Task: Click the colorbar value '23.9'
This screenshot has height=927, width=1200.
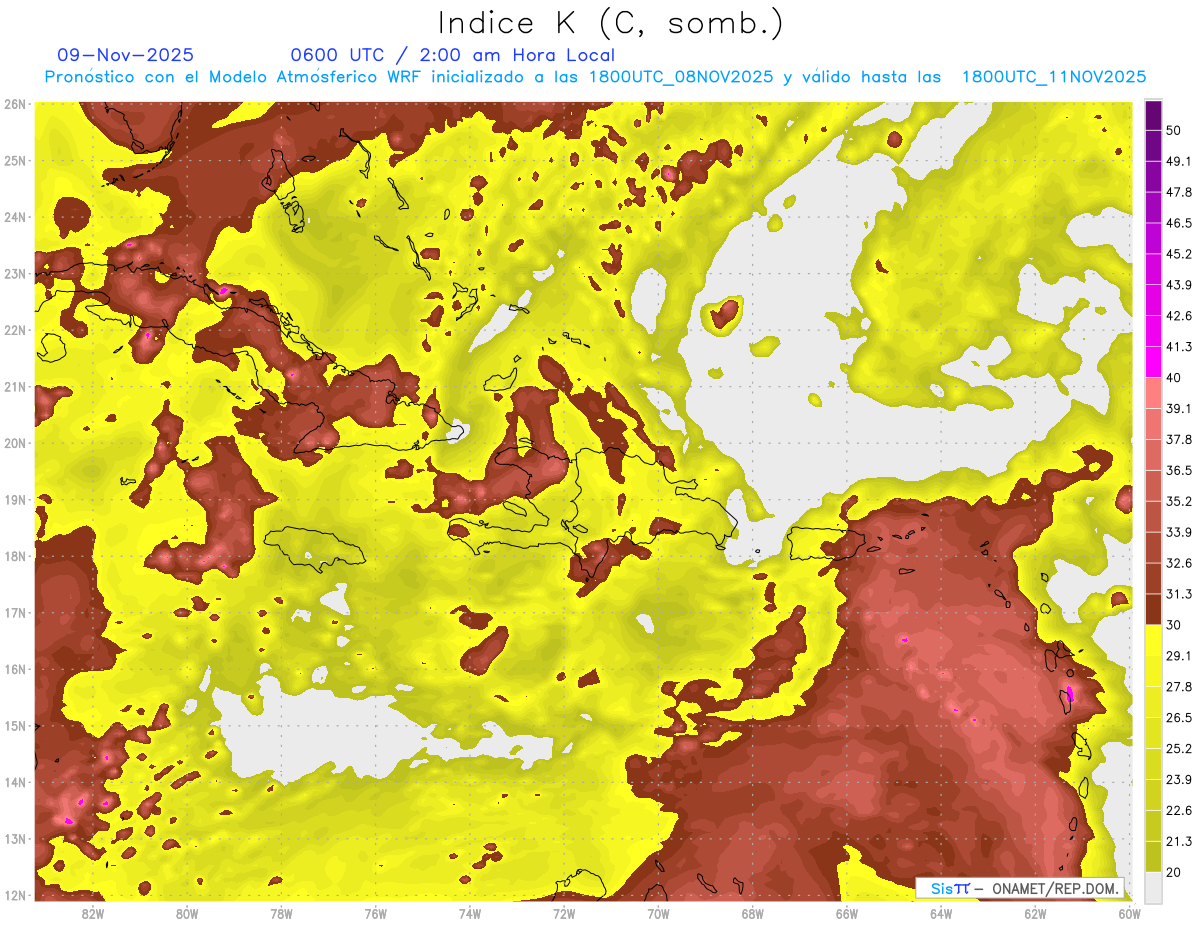Action: pyautogui.click(x=1179, y=780)
